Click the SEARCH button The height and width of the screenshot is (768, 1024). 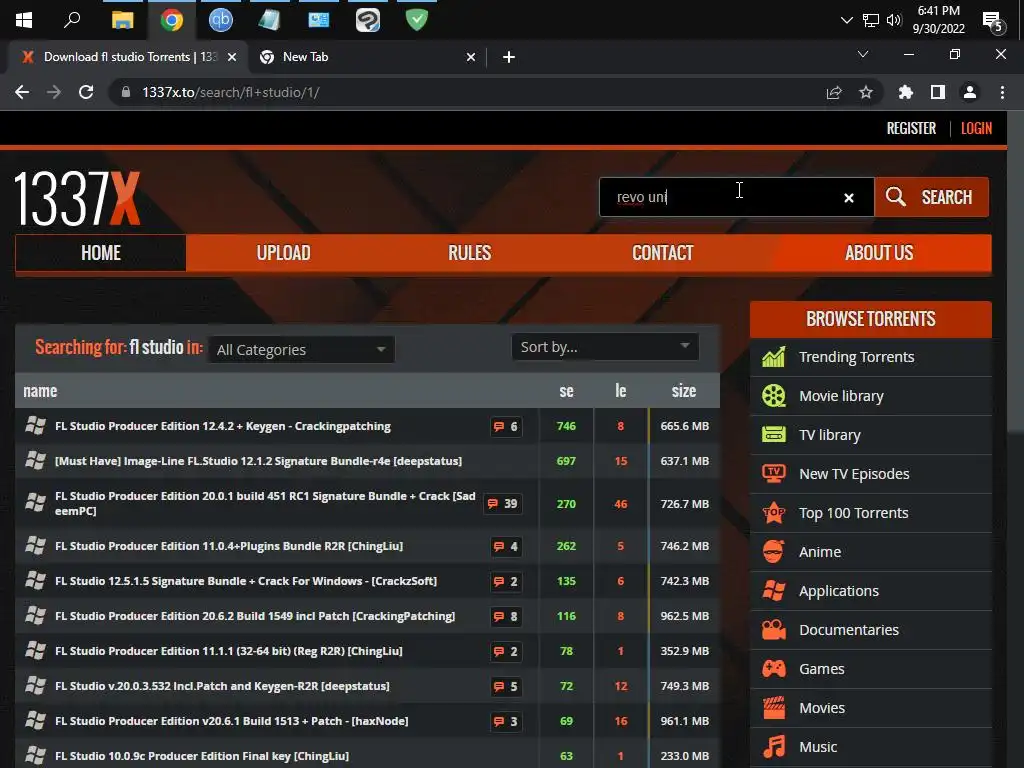point(931,197)
